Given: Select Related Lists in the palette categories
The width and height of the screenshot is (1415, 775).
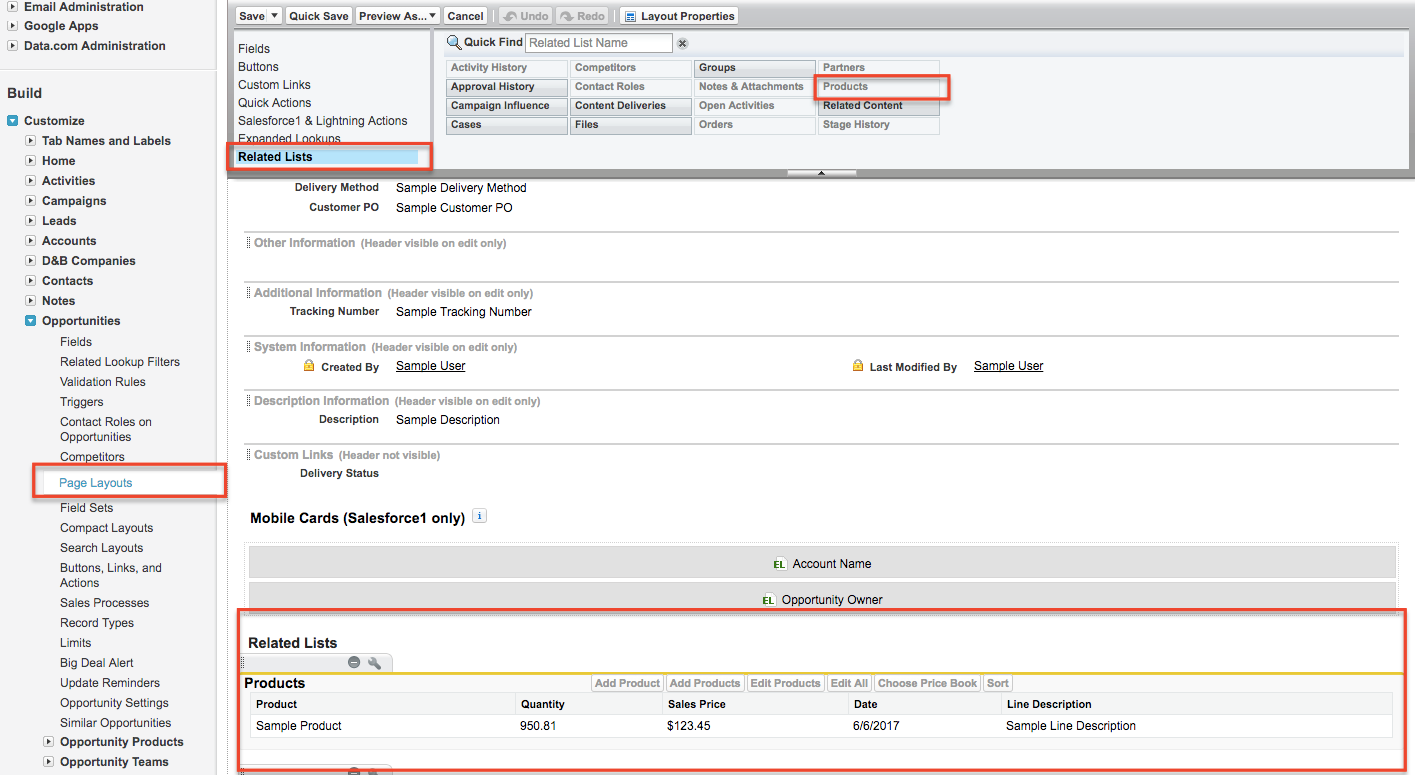Looking at the screenshot, I should [275, 157].
